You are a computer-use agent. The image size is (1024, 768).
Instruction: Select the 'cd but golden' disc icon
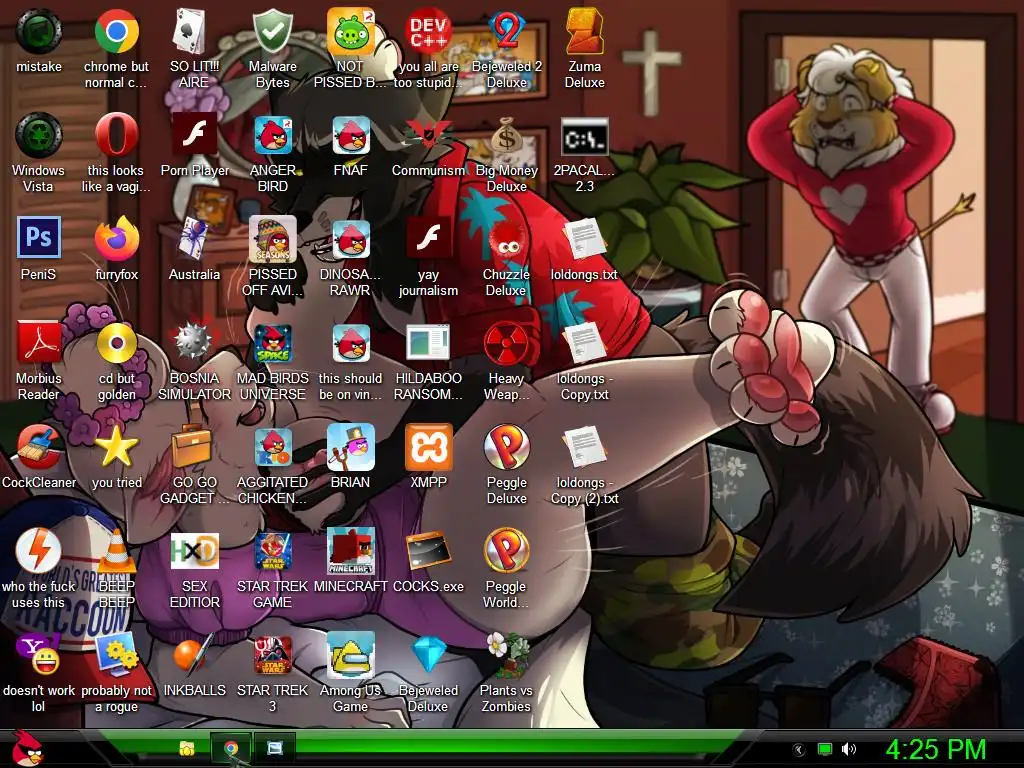click(x=116, y=343)
